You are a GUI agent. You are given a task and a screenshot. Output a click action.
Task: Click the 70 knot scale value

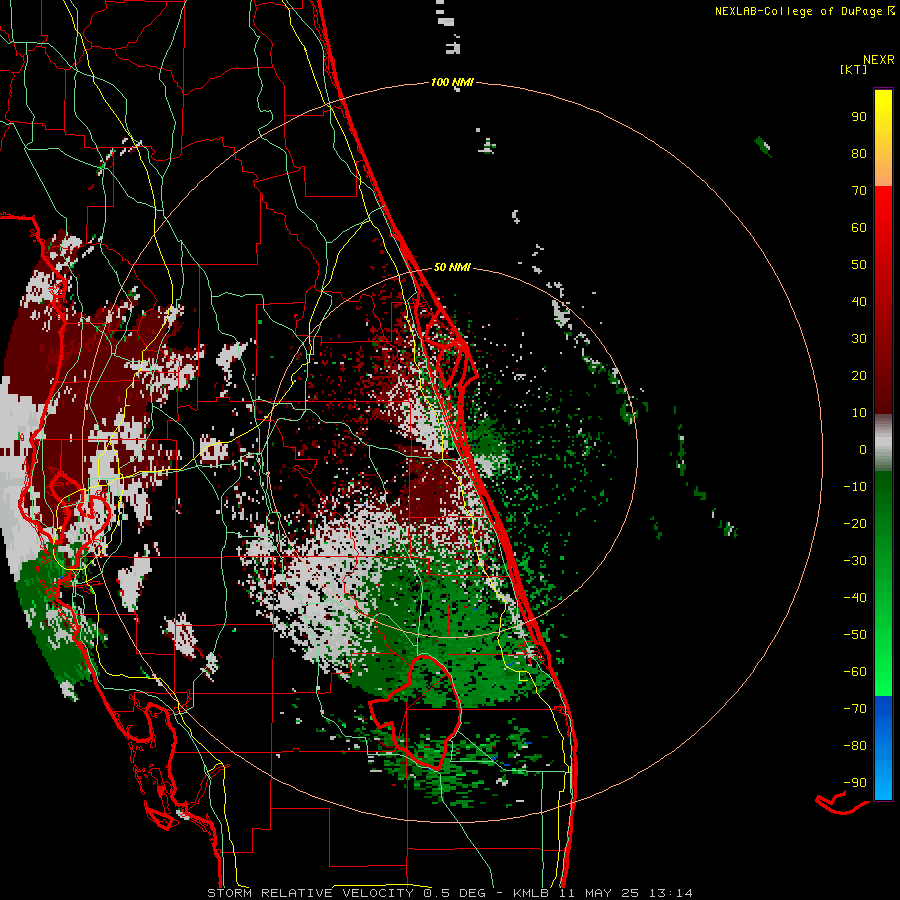tap(859, 191)
